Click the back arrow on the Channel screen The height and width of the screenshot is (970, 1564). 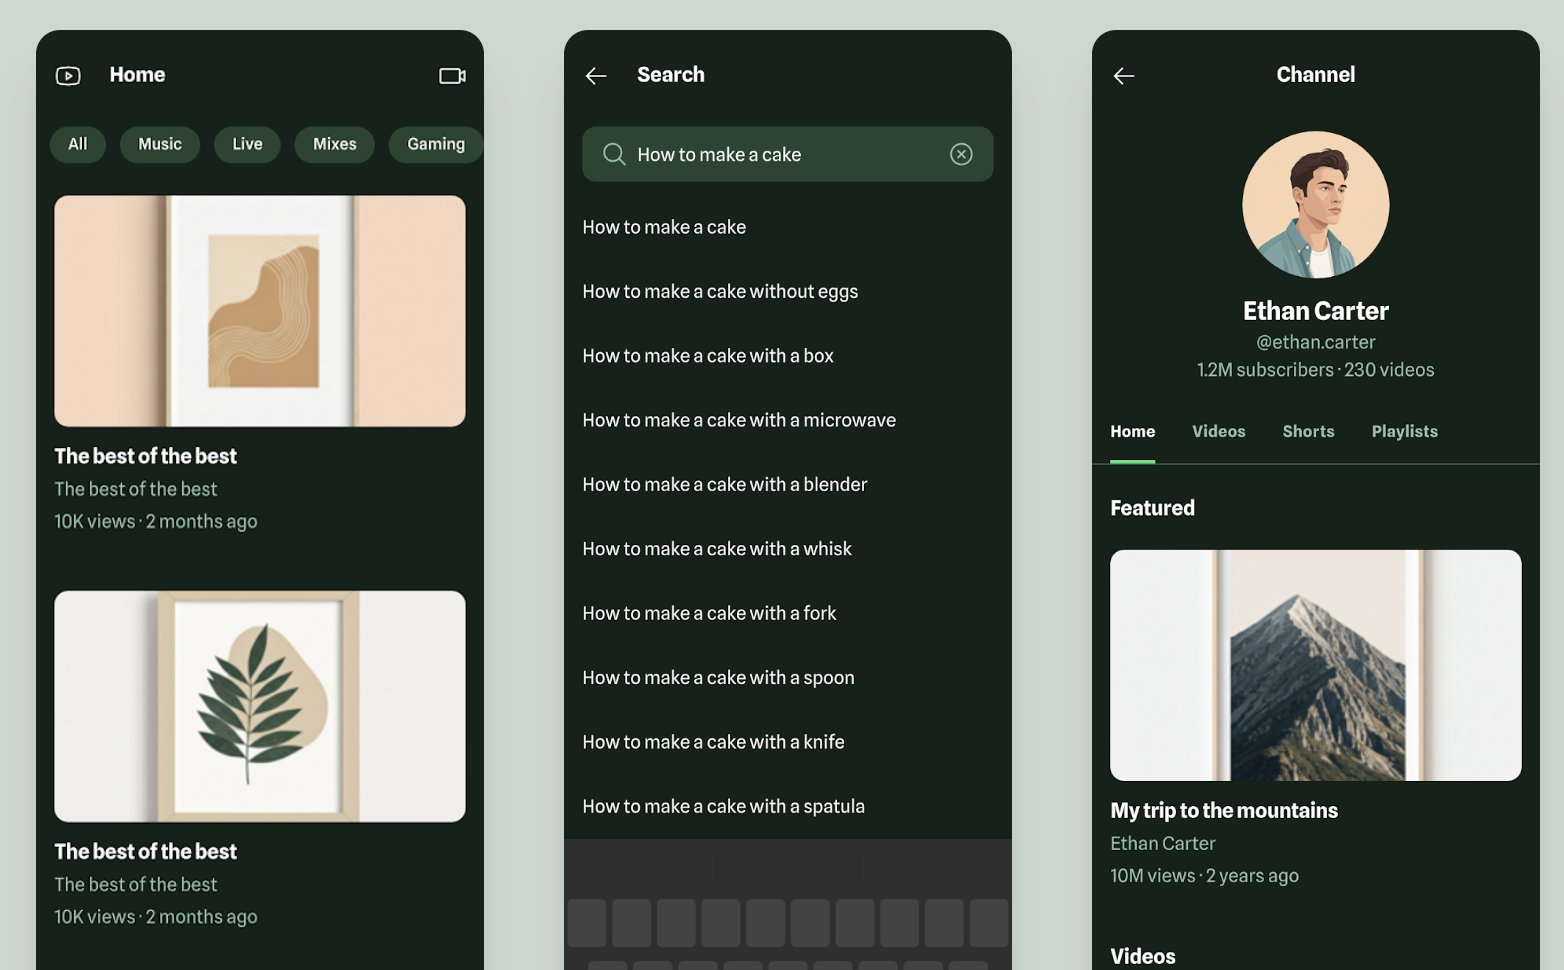[x=1124, y=75]
